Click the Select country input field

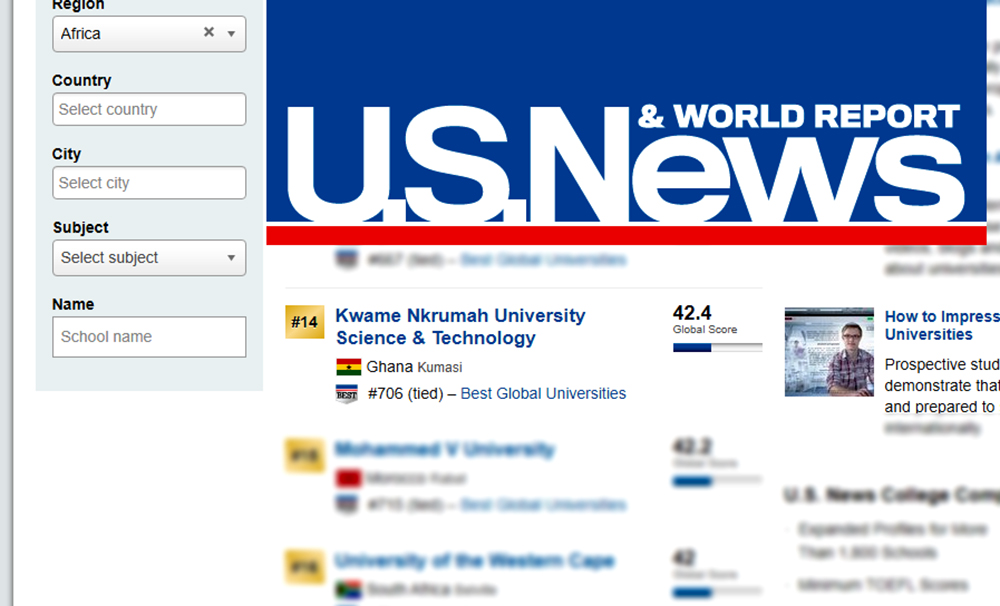click(149, 109)
